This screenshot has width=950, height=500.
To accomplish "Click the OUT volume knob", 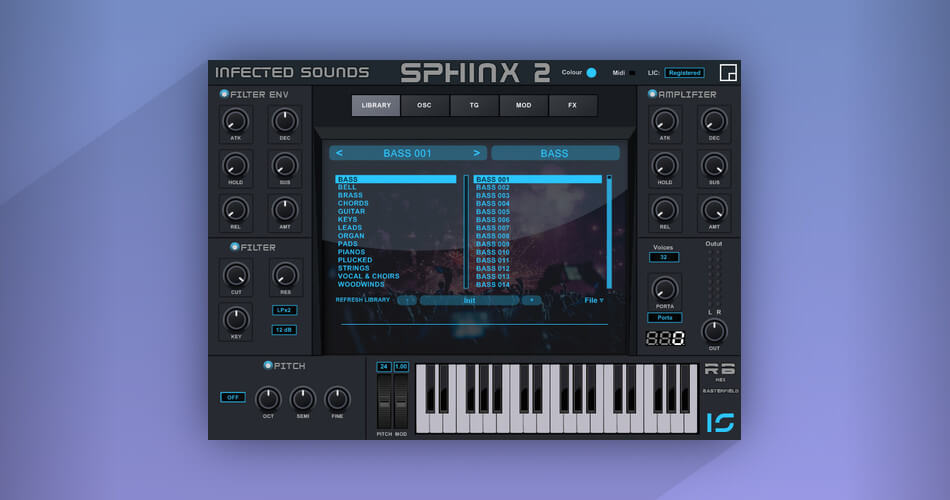I will pos(714,332).
